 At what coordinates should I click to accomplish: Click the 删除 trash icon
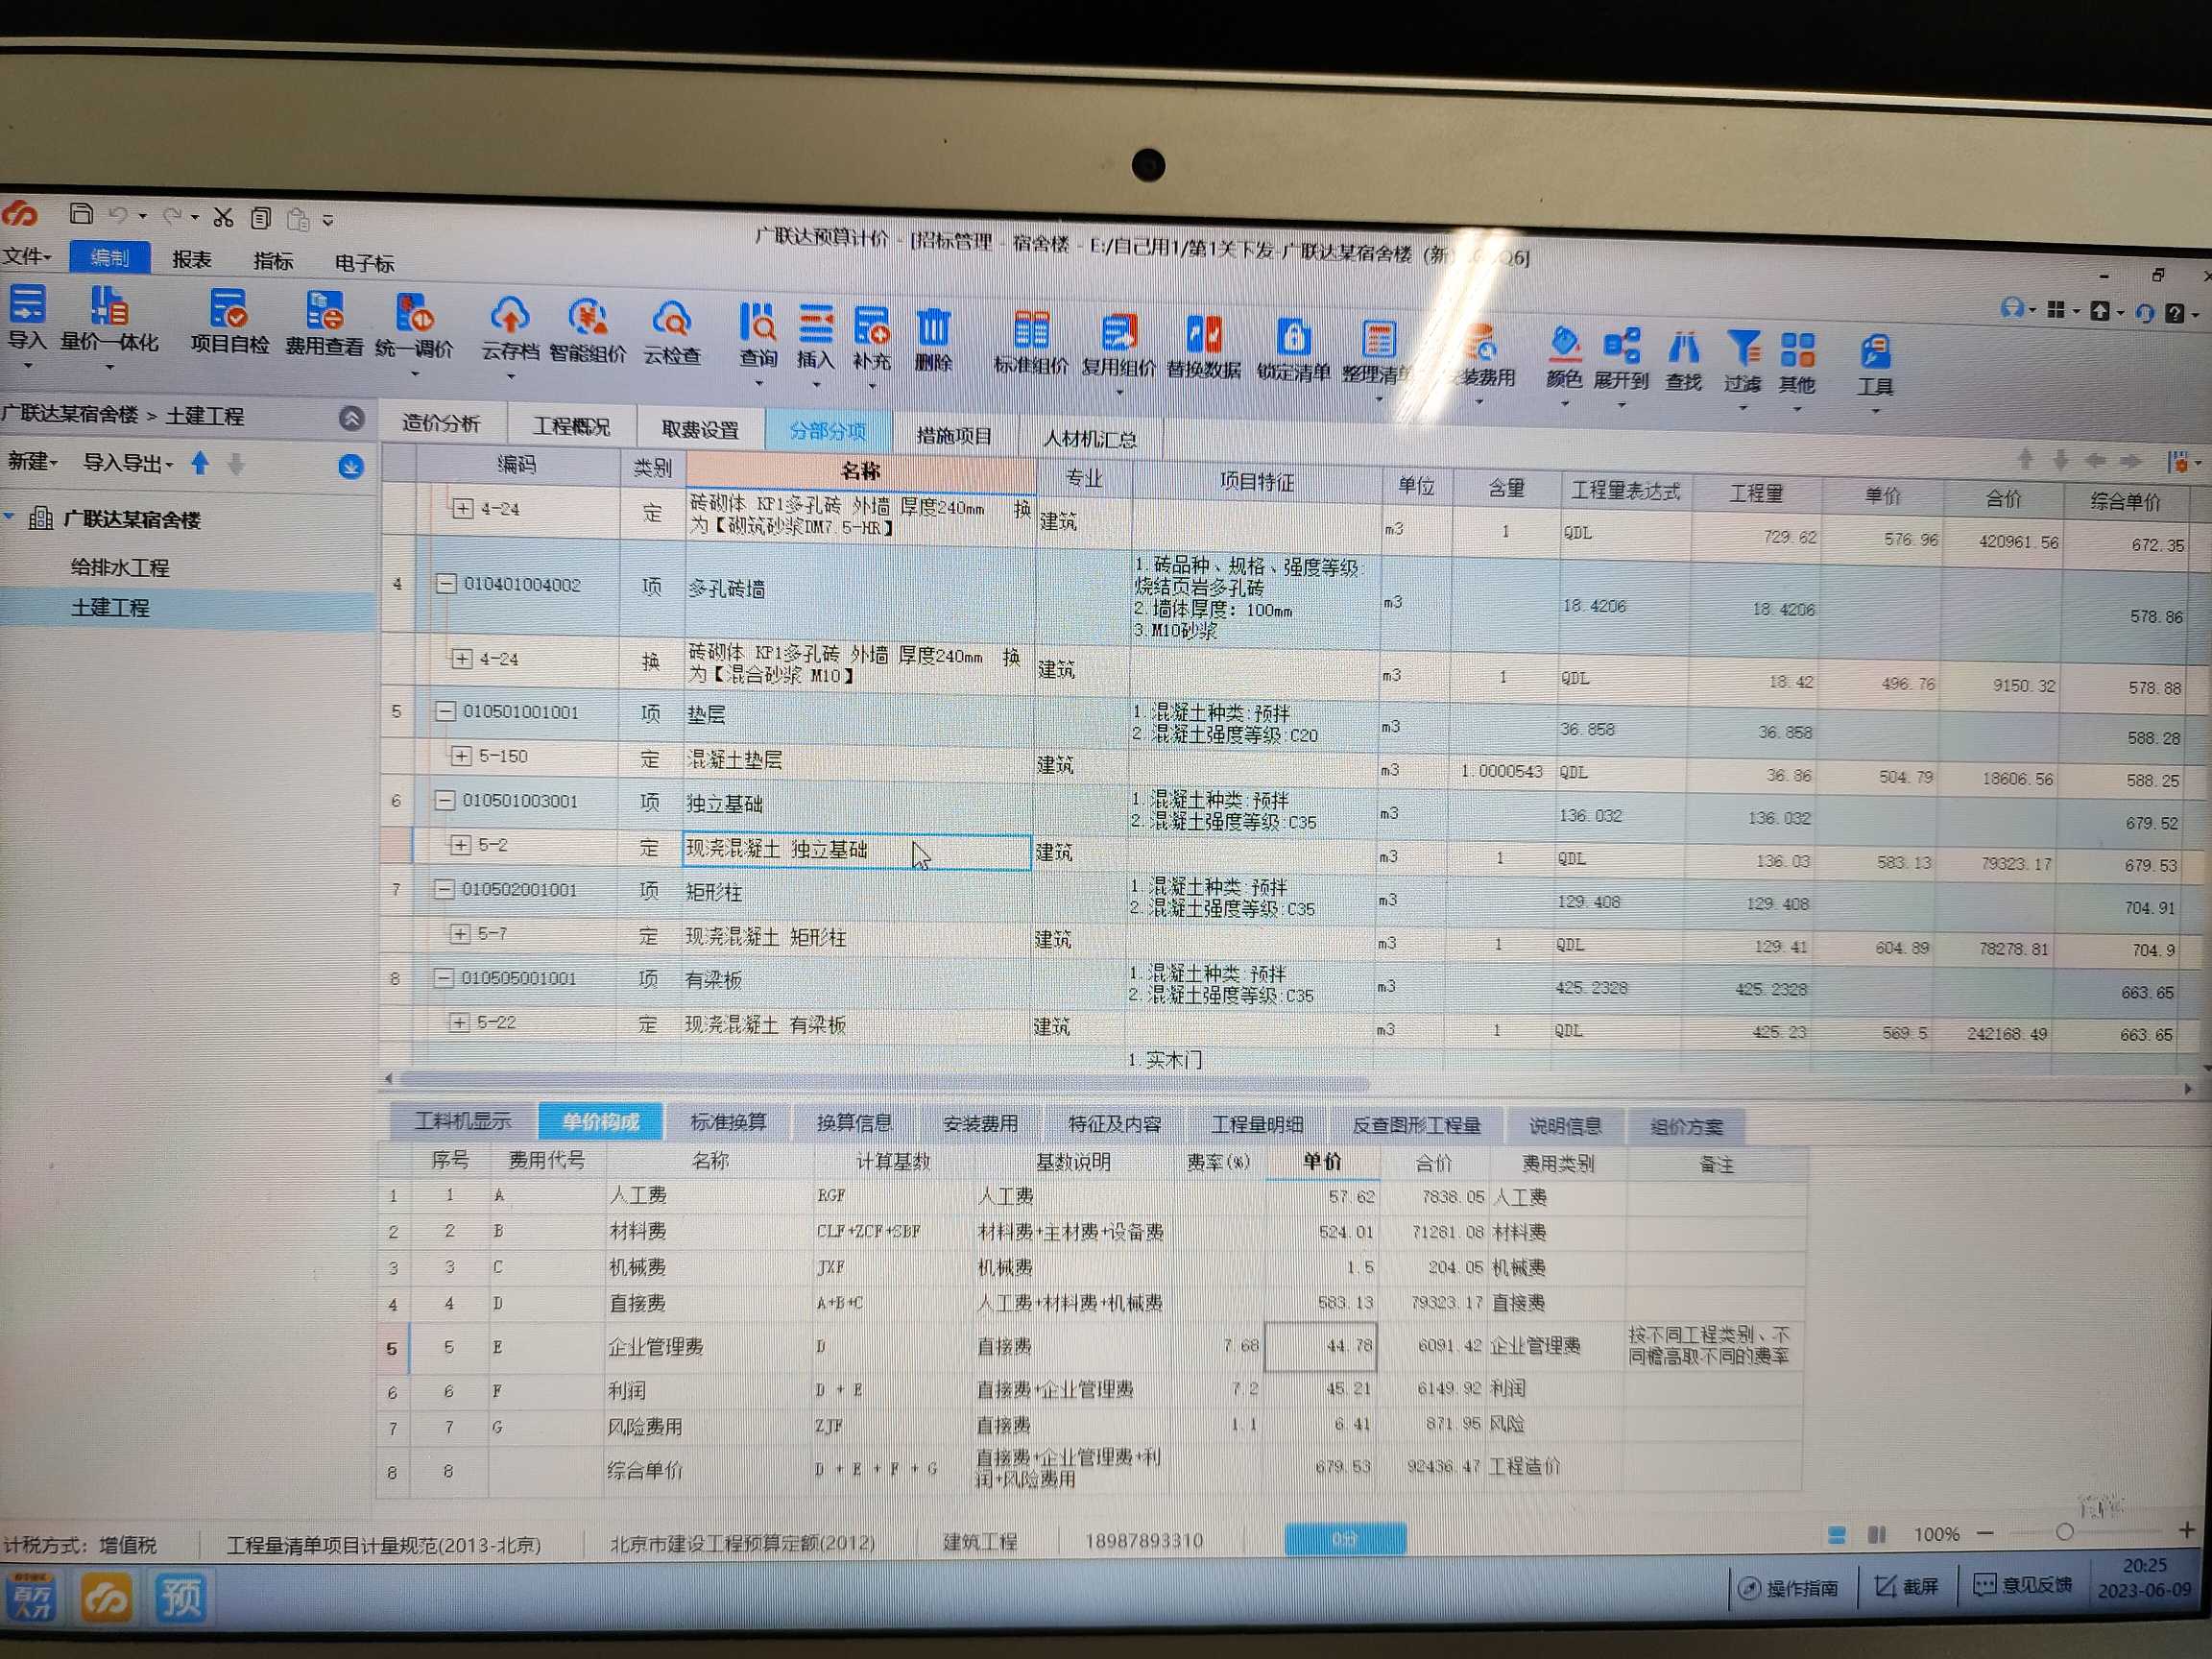pos(933,328)
